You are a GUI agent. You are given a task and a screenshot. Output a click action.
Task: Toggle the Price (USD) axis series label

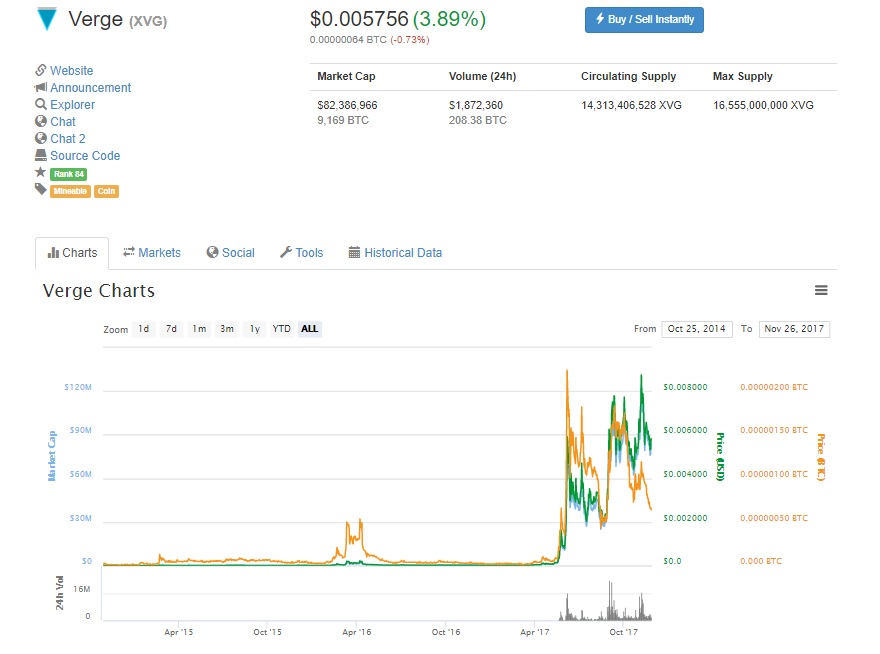pyautogui.click(x=721, y=456)
